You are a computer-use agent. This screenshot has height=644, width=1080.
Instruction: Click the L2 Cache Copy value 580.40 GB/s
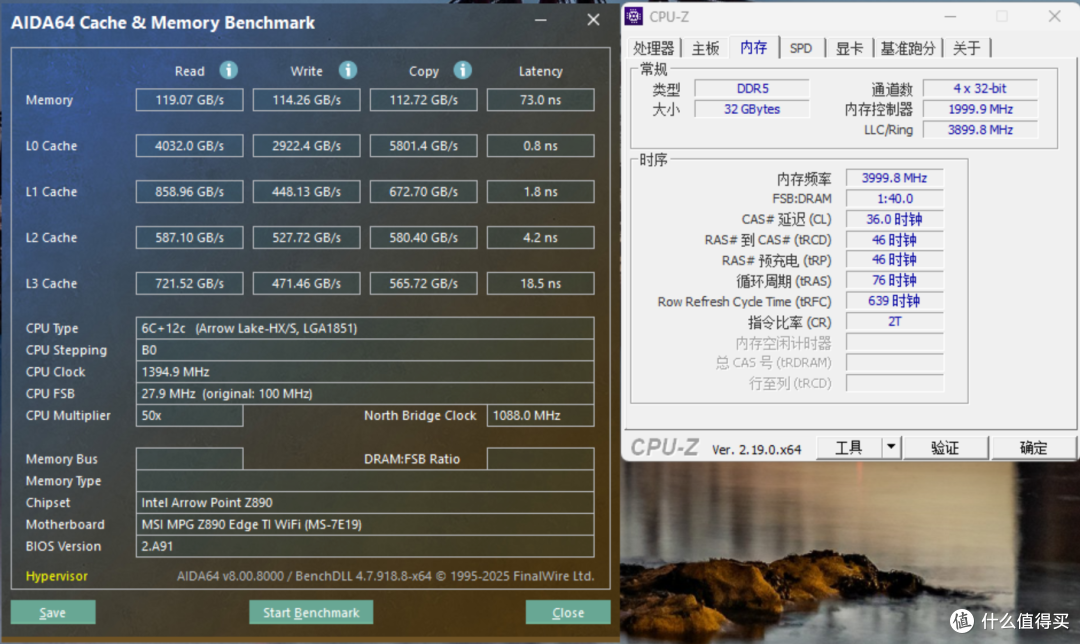[x=424, y=238]
